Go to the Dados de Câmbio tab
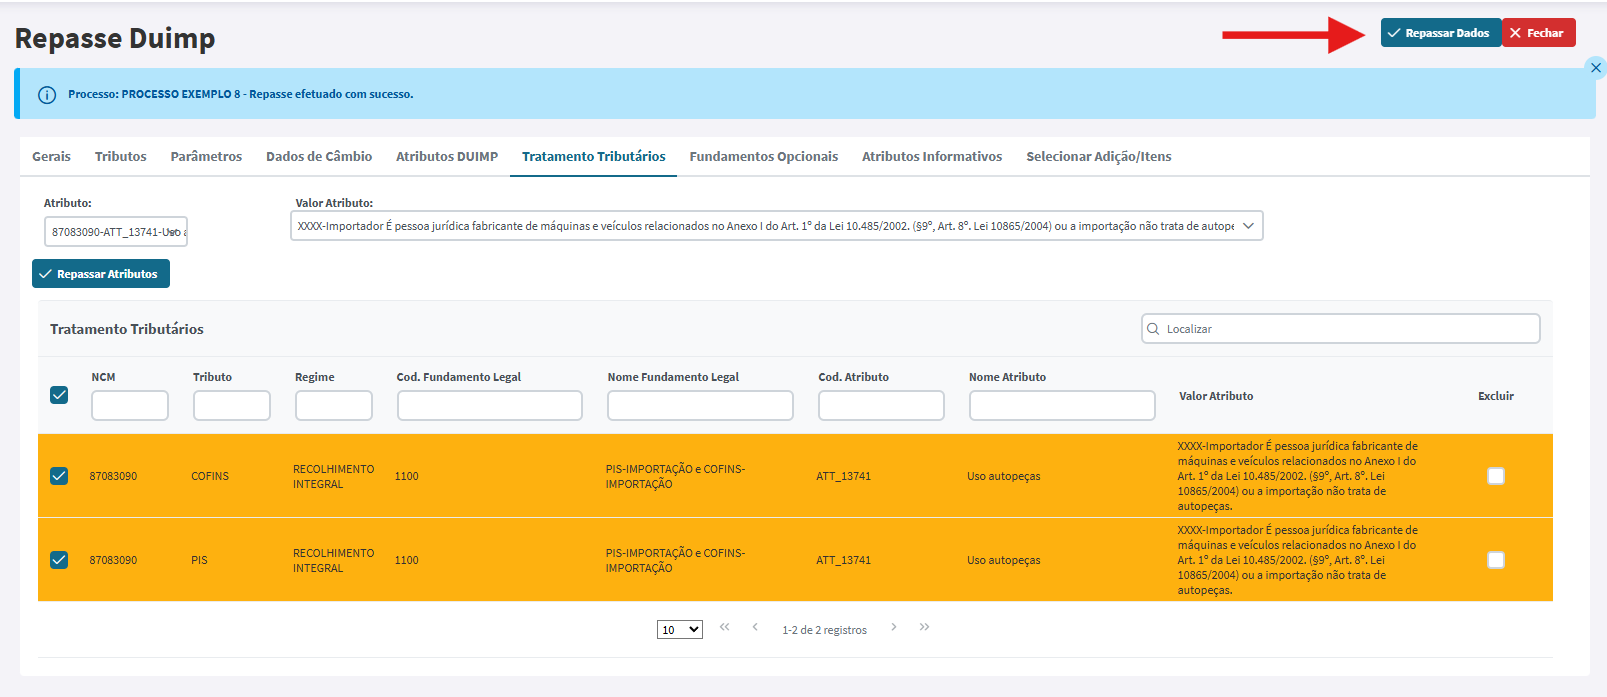 [319, 156]
